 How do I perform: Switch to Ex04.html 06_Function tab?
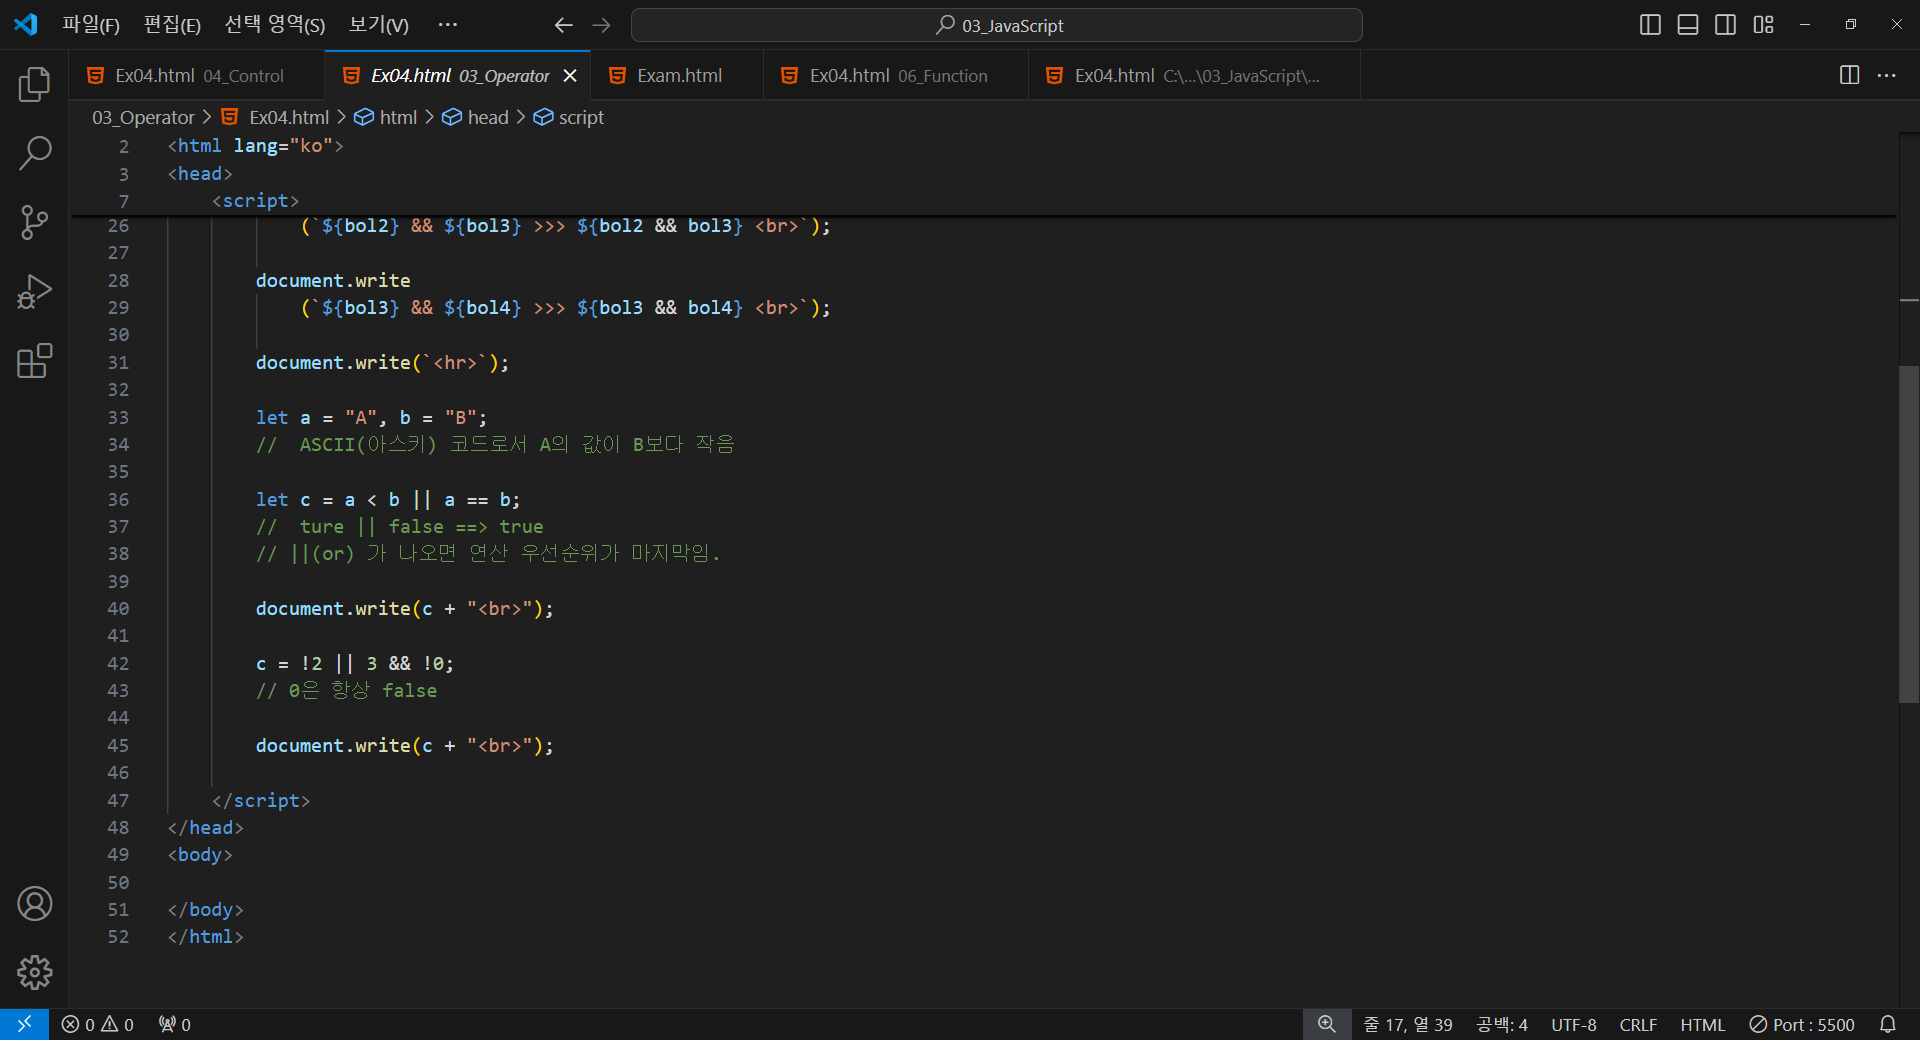point(896,75)
